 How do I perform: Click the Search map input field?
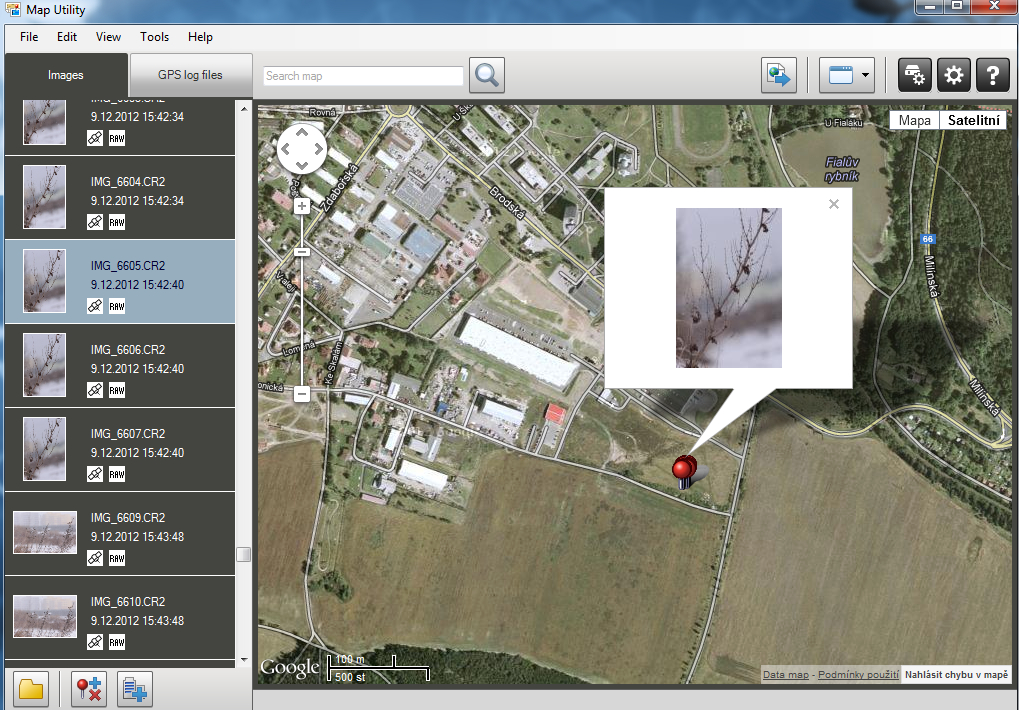363,76
